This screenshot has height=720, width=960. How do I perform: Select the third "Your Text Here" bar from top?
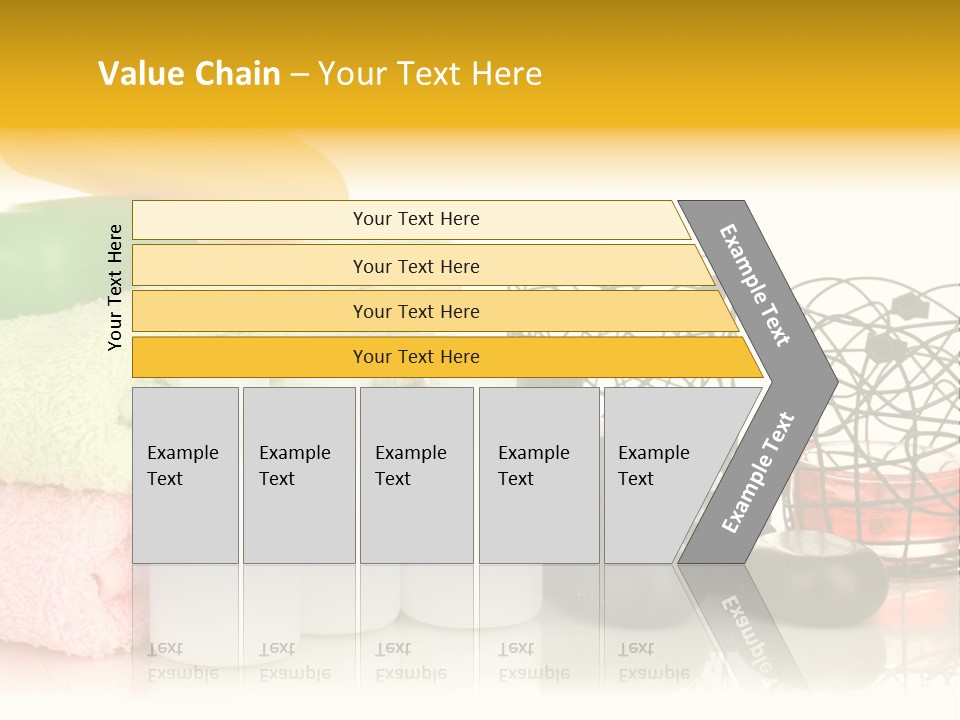pyautogui.click(x=415, y=311)
